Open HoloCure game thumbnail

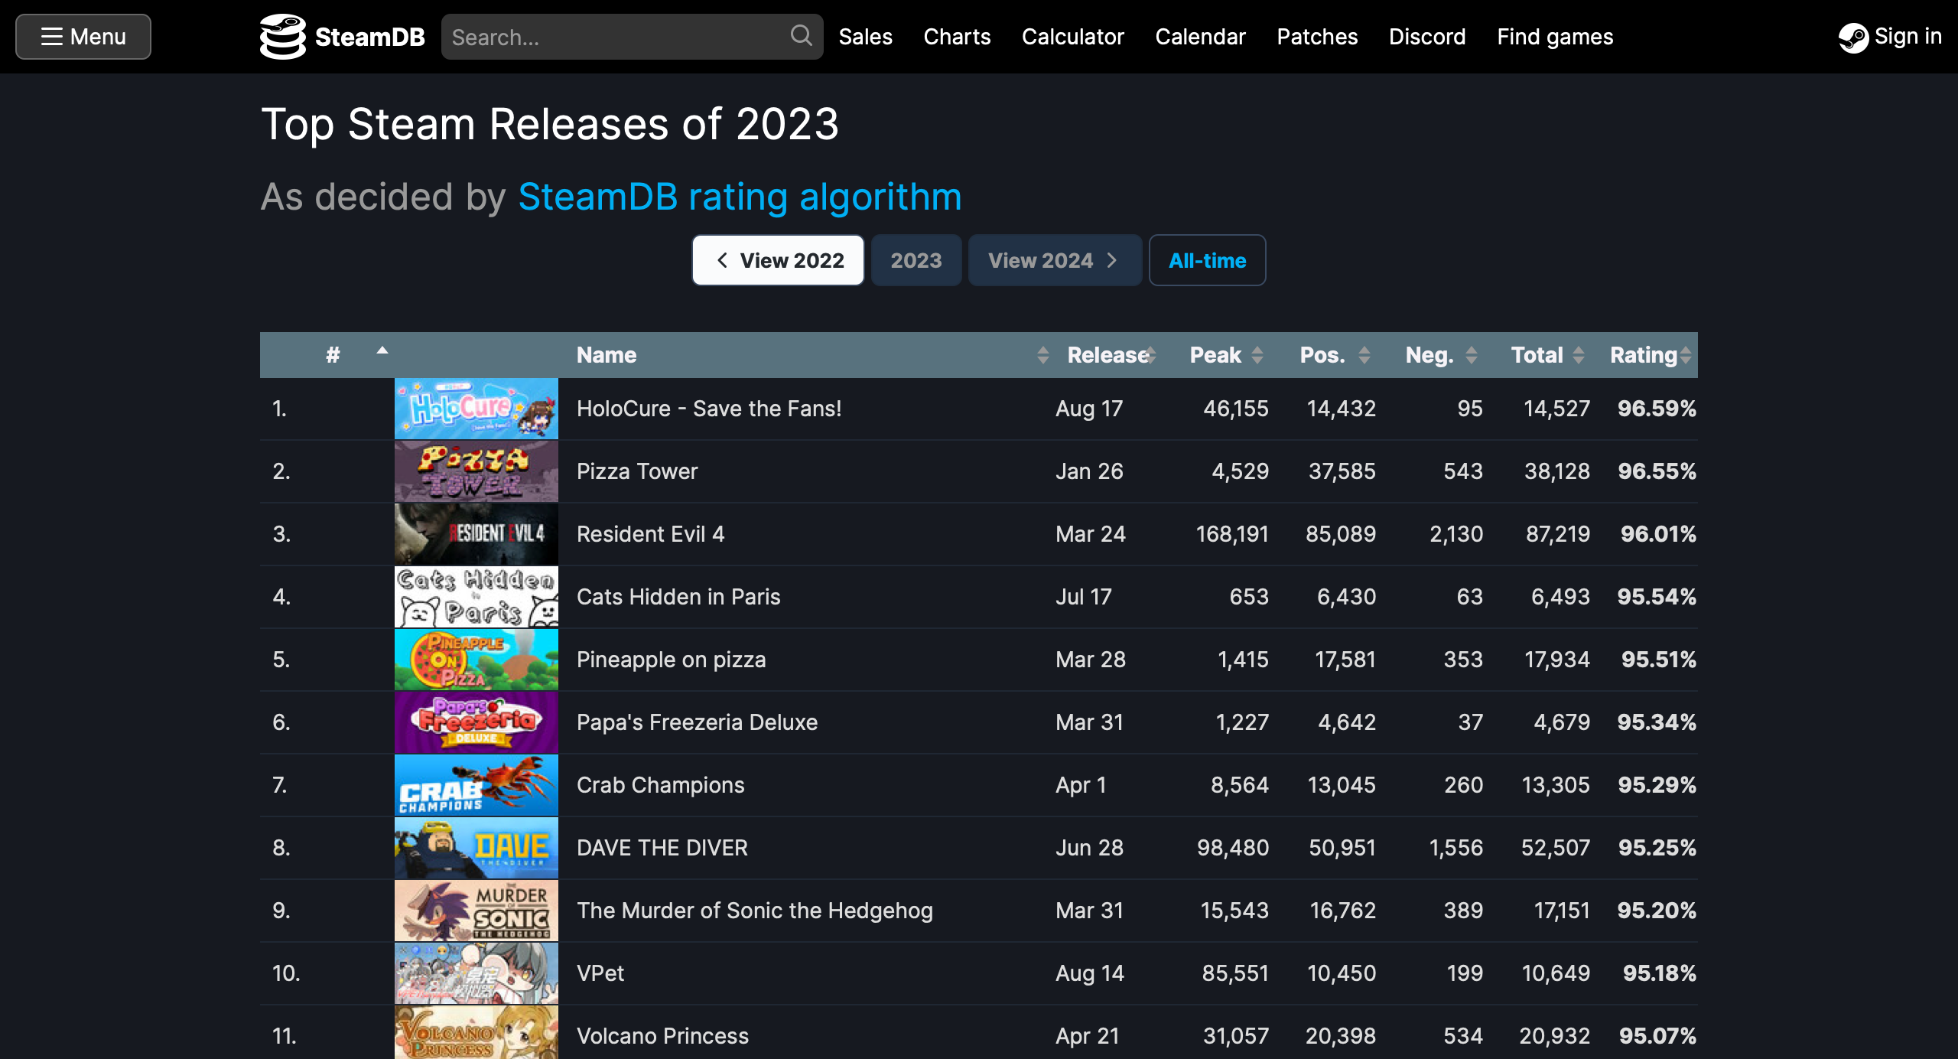click(476, 409)
